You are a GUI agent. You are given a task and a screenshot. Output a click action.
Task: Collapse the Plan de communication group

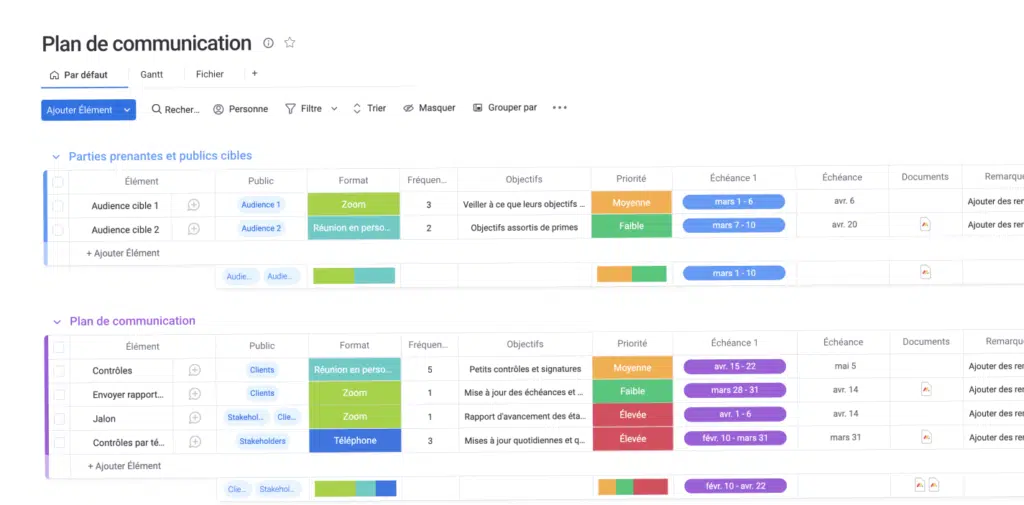pos(56,322)
